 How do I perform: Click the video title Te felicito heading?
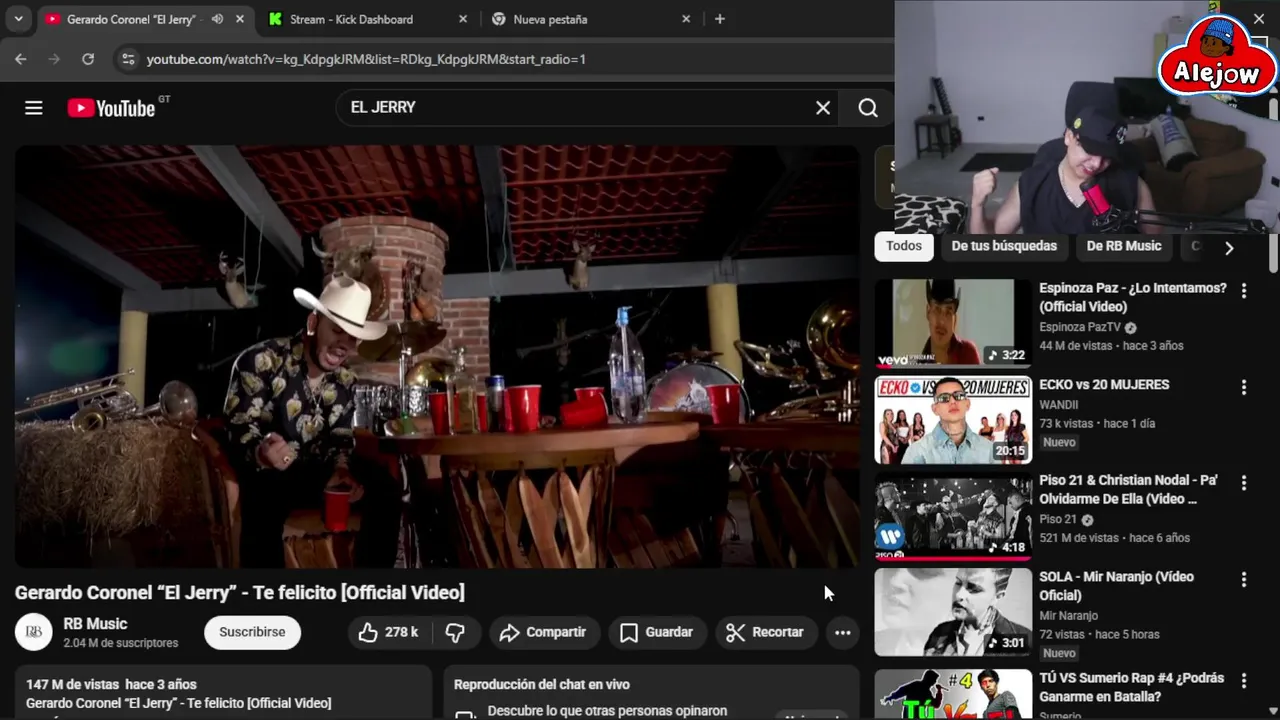240,592
